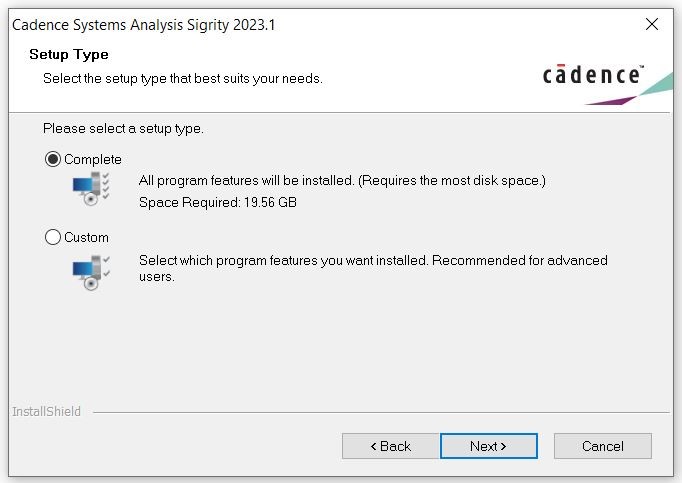This screenshot has height=483, width=682.
Task: Click the Setup Type heading
Action: [69, 54]
